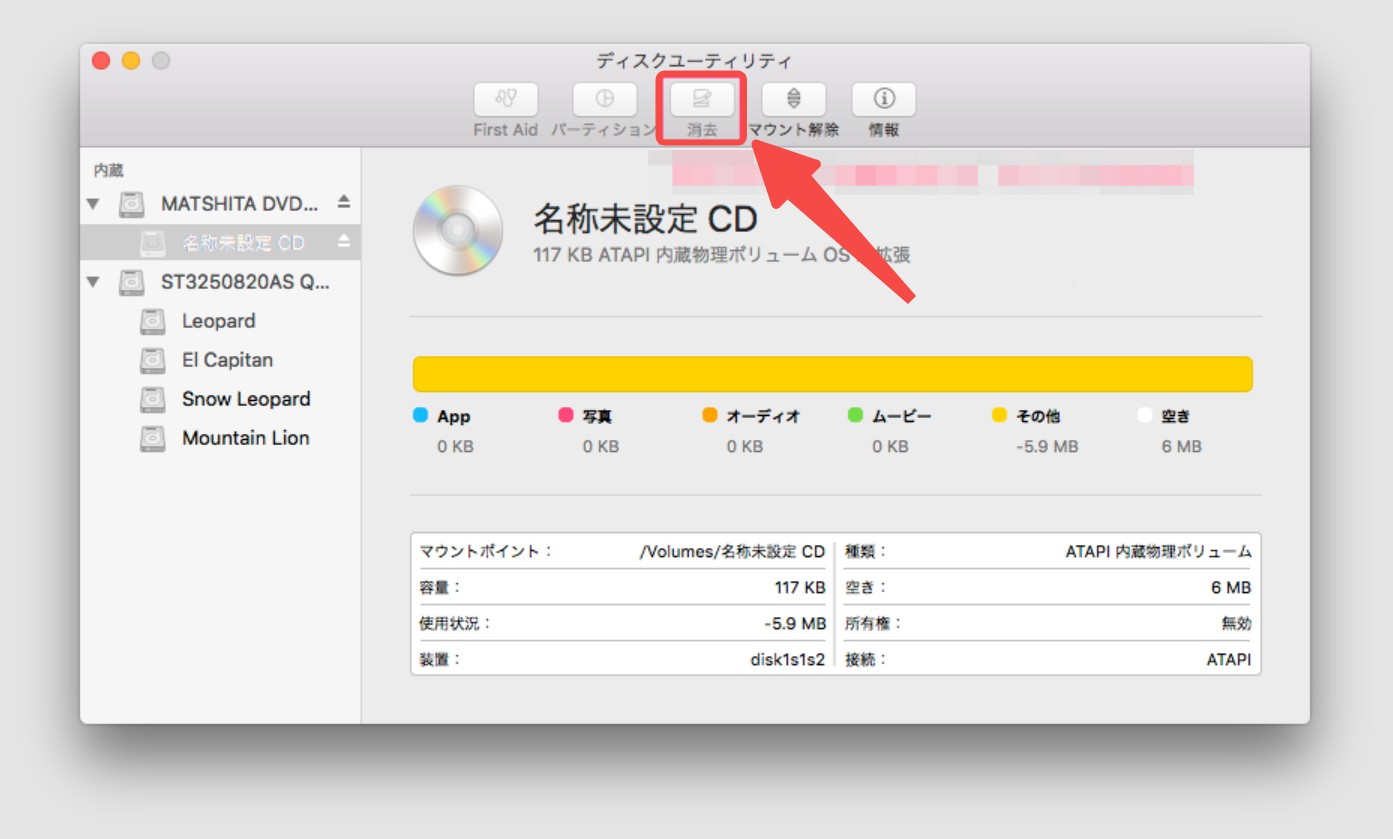
Task: Click the First Aid toolbar icon
Action: coord(505,99)
